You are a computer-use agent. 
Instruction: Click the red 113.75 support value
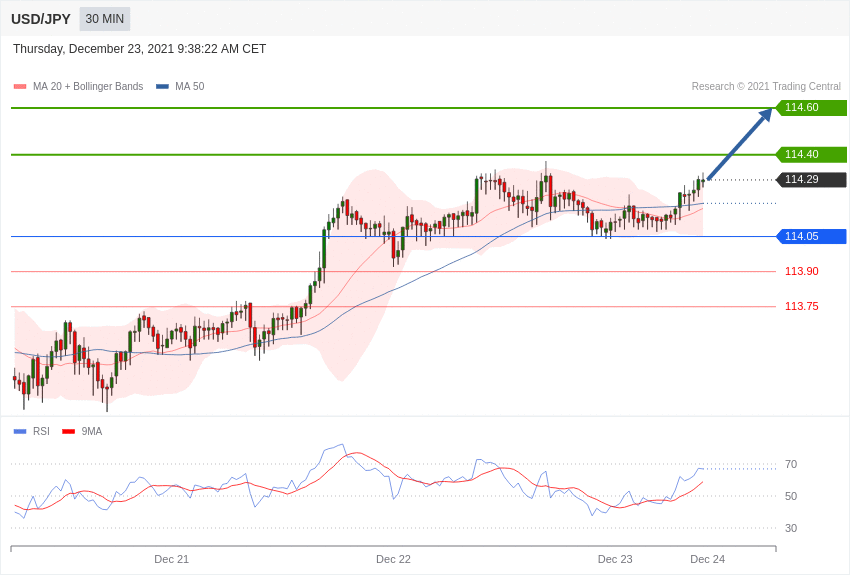(802, 306)
